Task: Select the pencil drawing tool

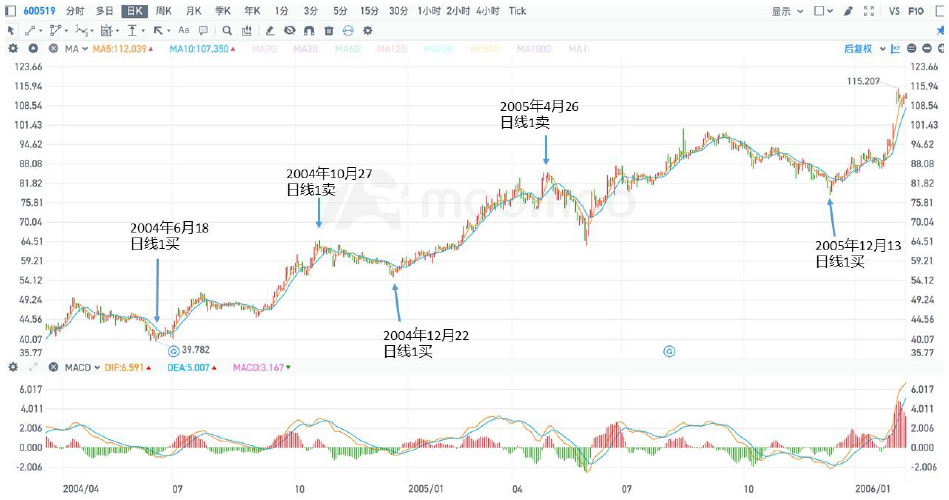Action: click(x=270, y=30)
